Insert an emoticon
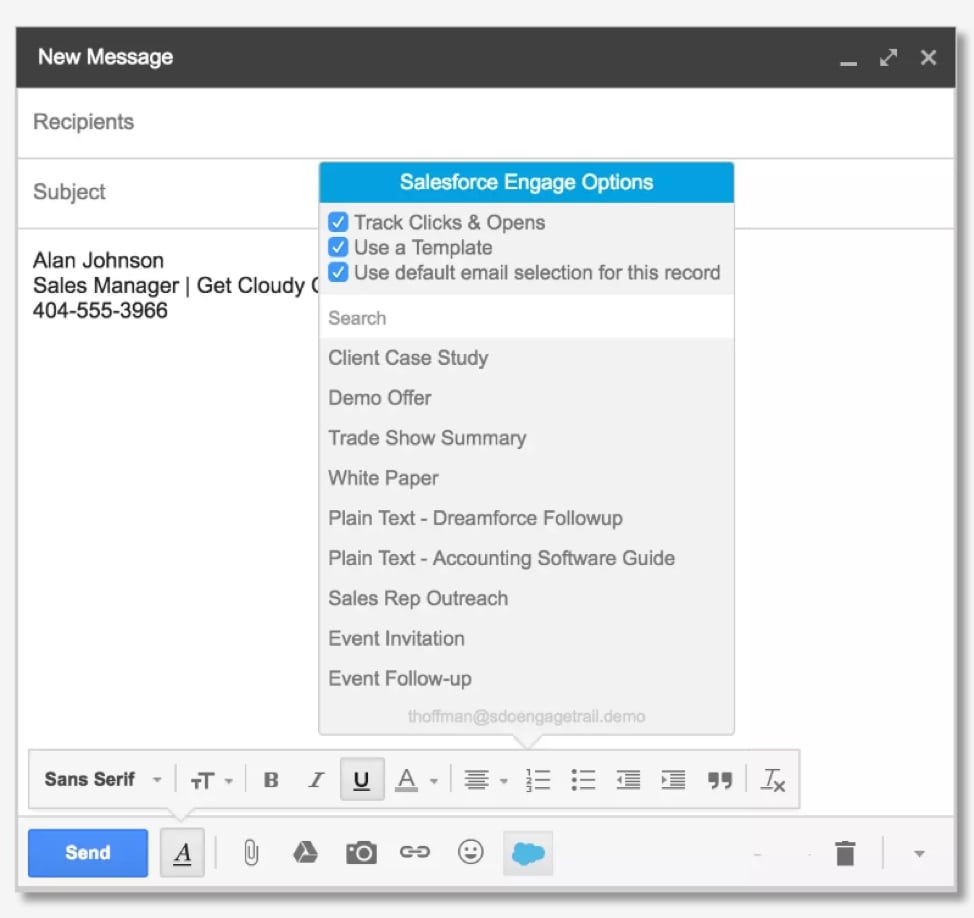 pos(470,852)
